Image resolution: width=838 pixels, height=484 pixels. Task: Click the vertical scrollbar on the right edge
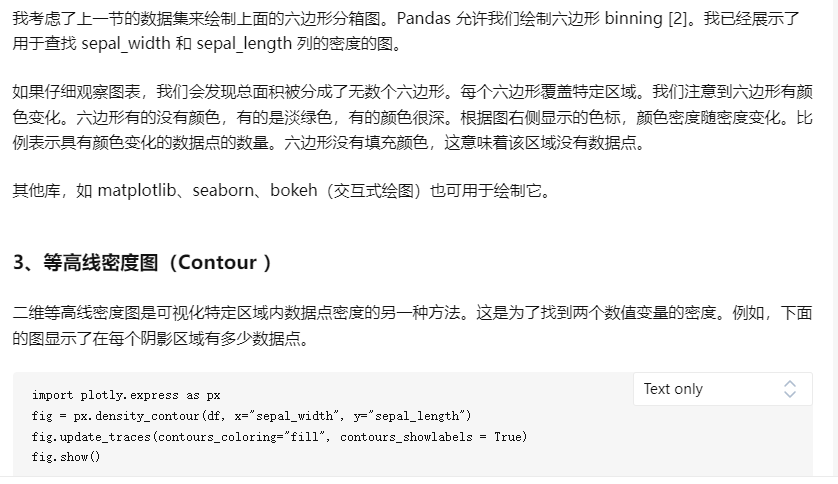834,238
